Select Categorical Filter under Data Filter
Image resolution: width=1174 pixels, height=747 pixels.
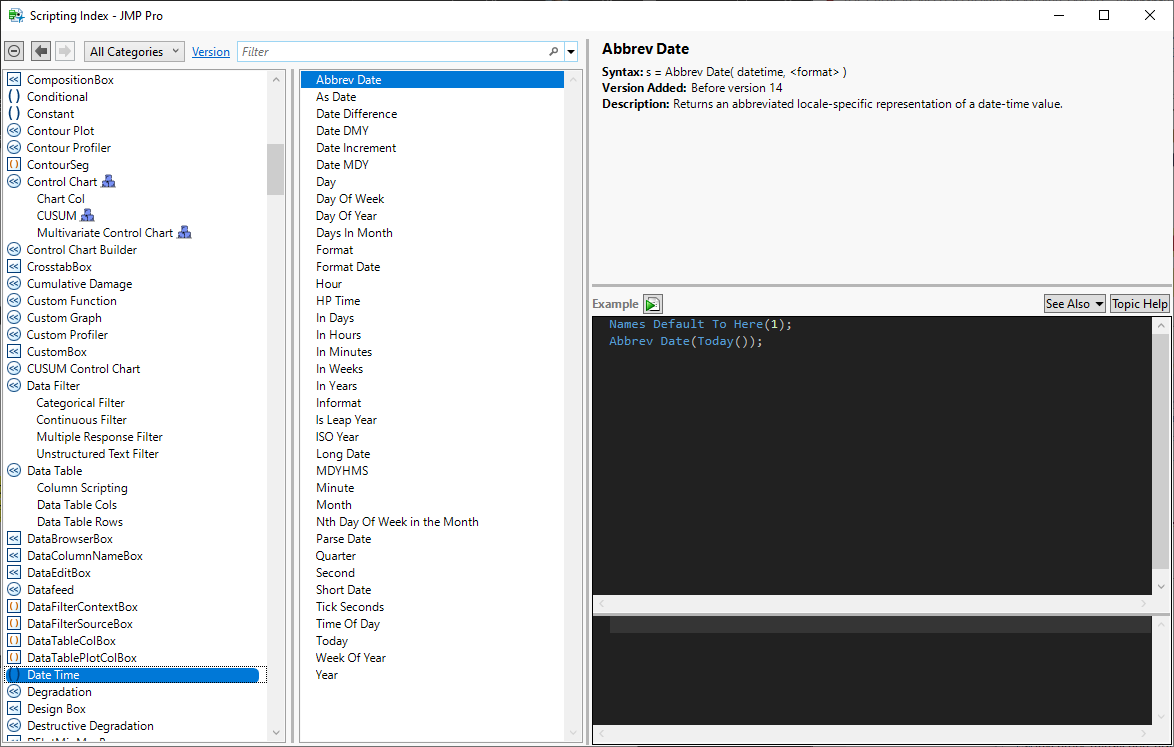[x=80, y=403]
